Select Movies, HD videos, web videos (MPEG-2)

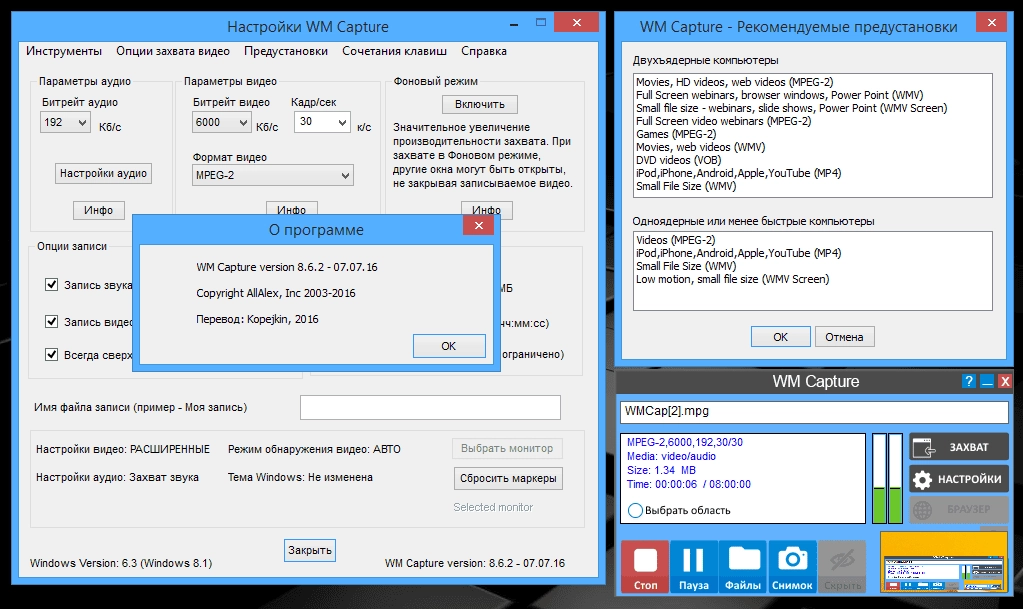point(735,82)
